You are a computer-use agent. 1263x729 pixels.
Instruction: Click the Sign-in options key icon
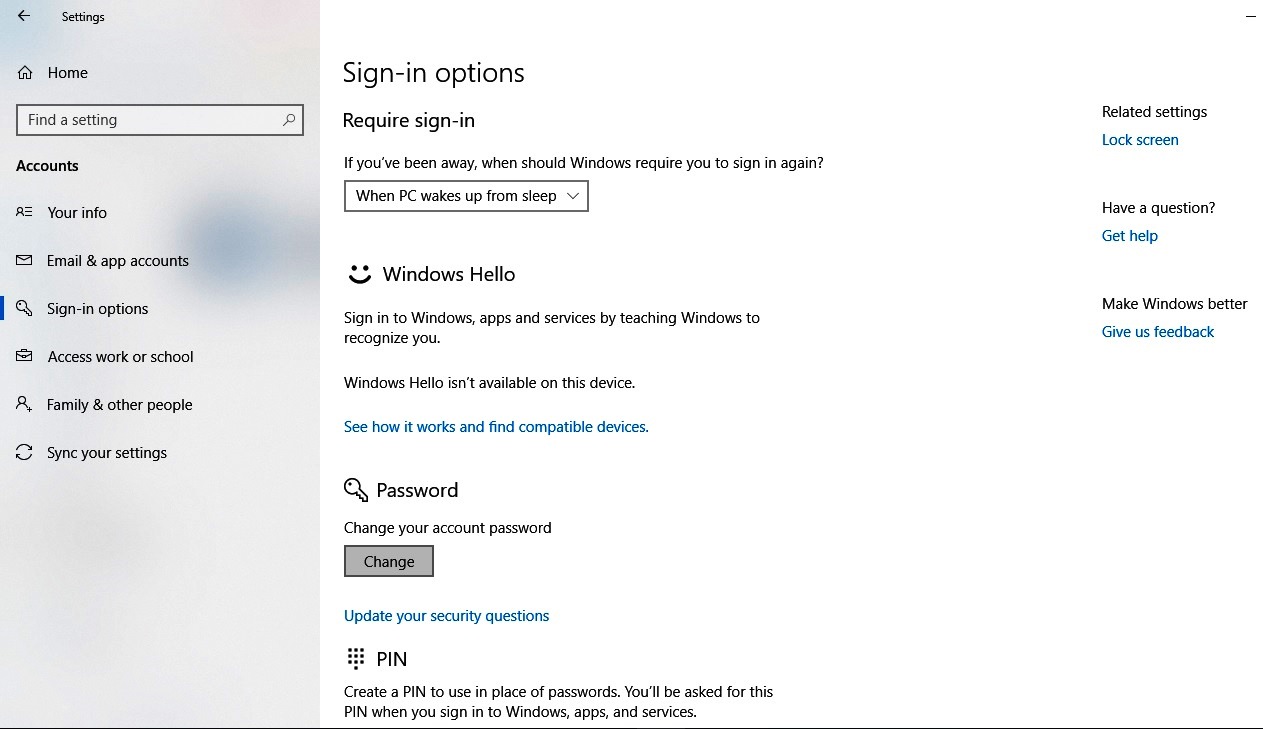pos(25,309)
